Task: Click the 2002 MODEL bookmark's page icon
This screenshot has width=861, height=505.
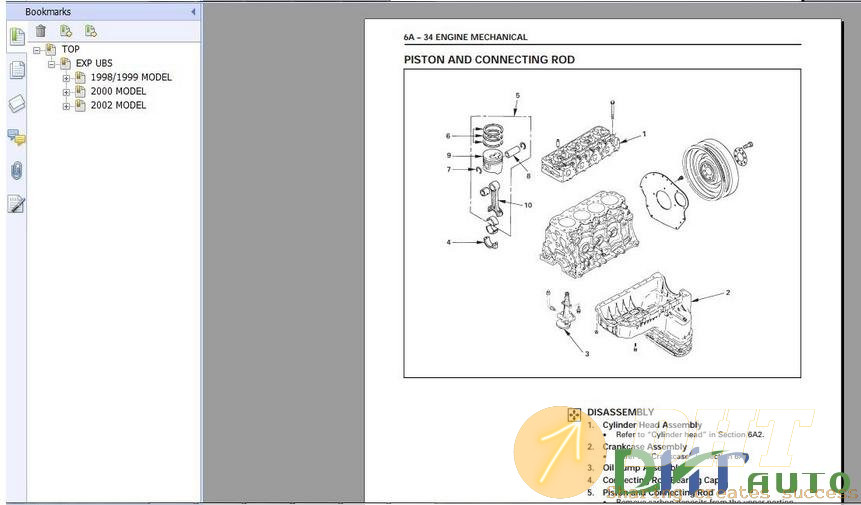Action: [x=80, y=105]
